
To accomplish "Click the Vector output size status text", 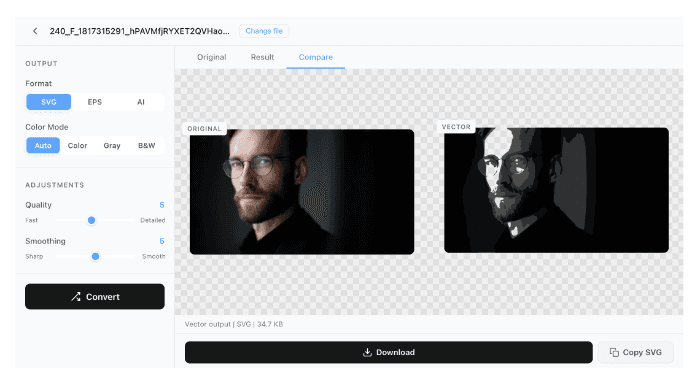I will 234,324.
